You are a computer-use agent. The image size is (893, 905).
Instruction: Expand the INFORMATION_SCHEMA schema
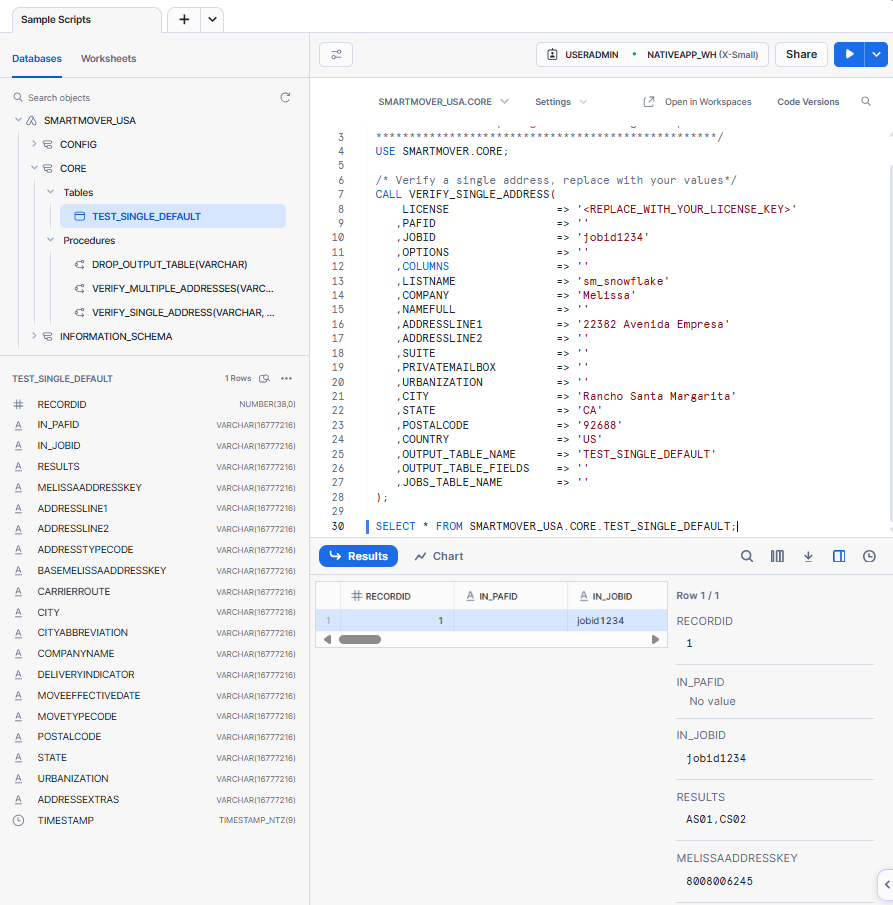point(34,336)
